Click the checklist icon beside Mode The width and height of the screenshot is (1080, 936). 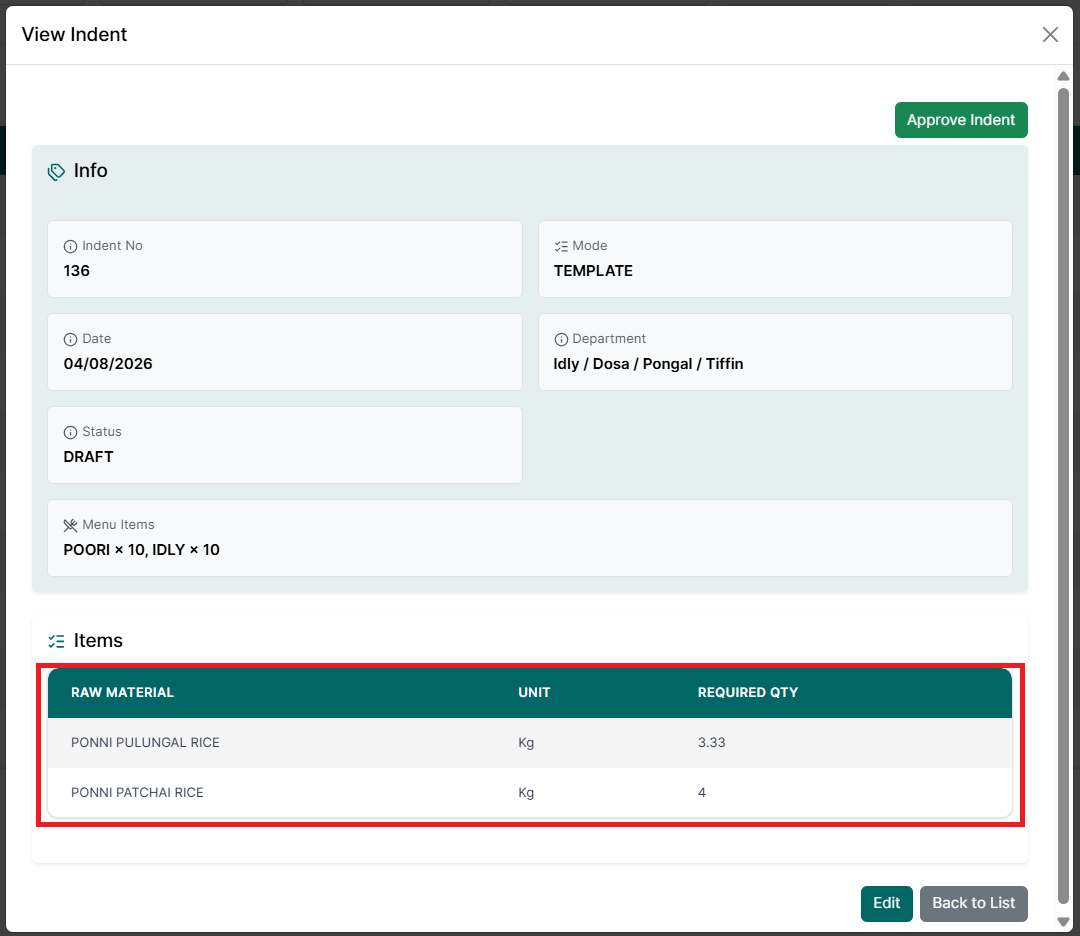tap(561, 247)
